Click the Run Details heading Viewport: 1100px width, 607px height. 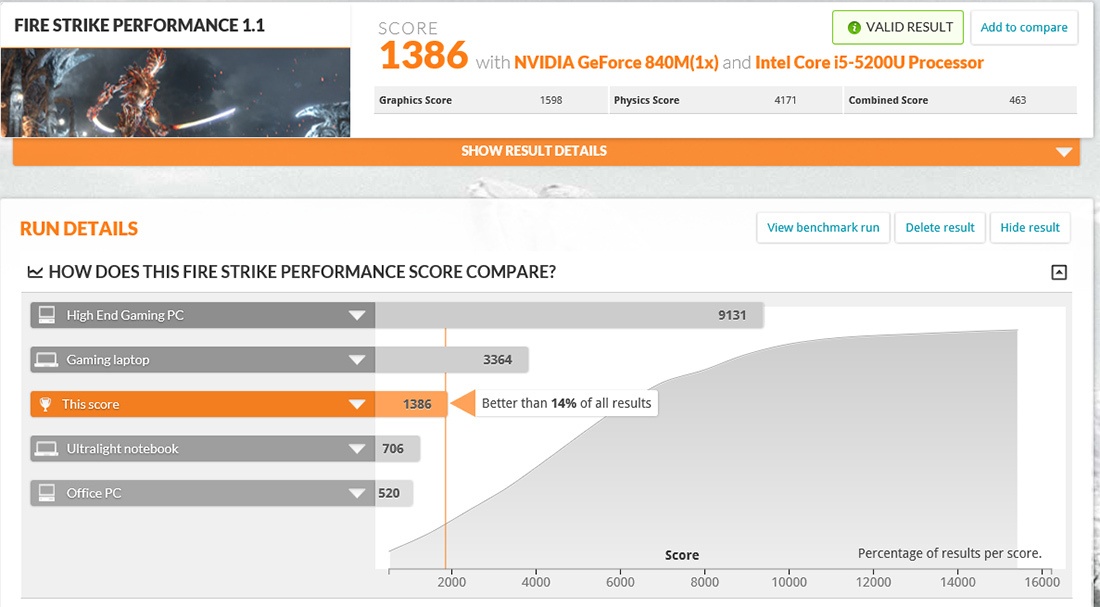tap(79, 229)
